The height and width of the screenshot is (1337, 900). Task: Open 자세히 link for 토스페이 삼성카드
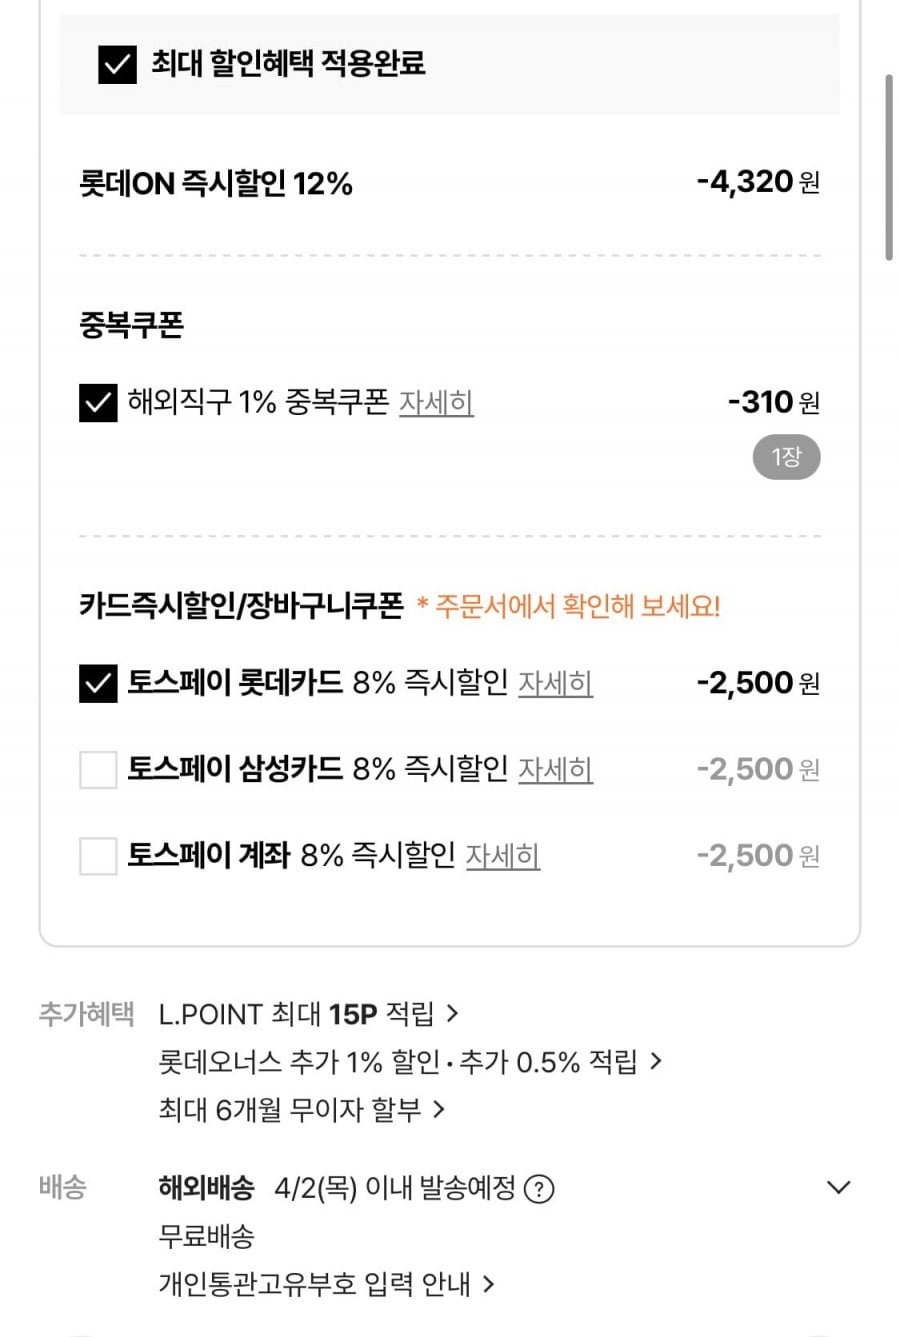555,770
